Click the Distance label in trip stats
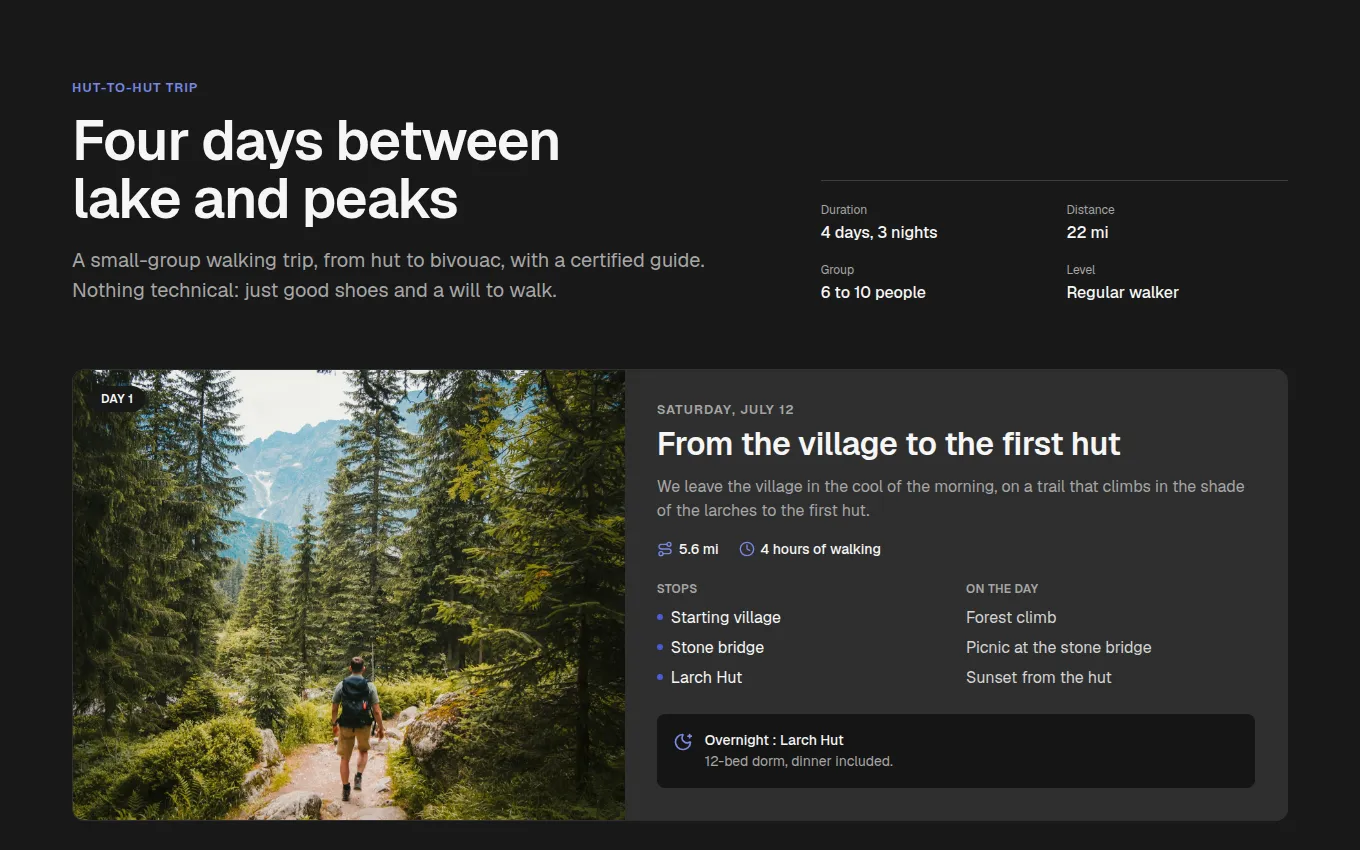This screenshot has height=850, width=1360. [x=1090, y=210]
